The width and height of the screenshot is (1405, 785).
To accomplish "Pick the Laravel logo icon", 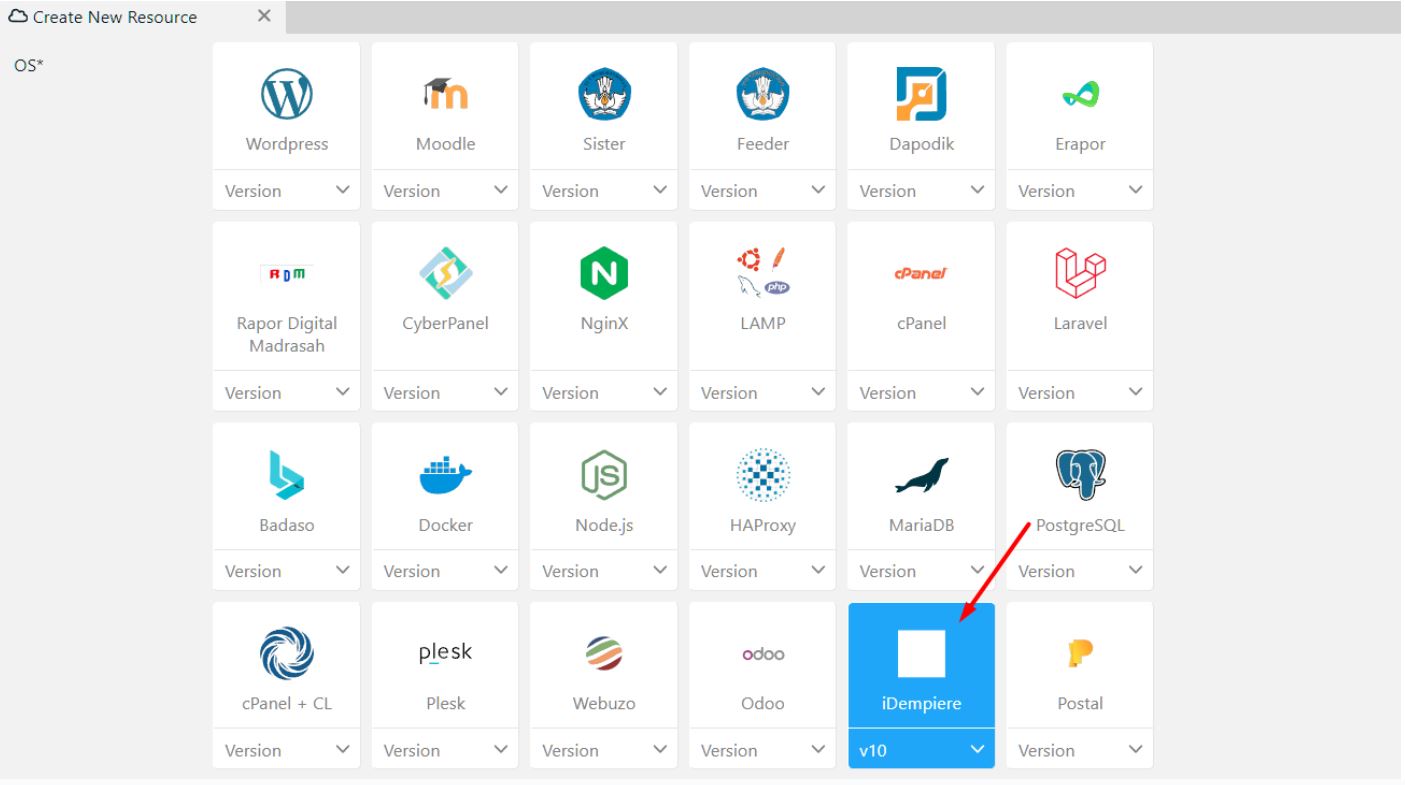I will [x=1079, y=274].
